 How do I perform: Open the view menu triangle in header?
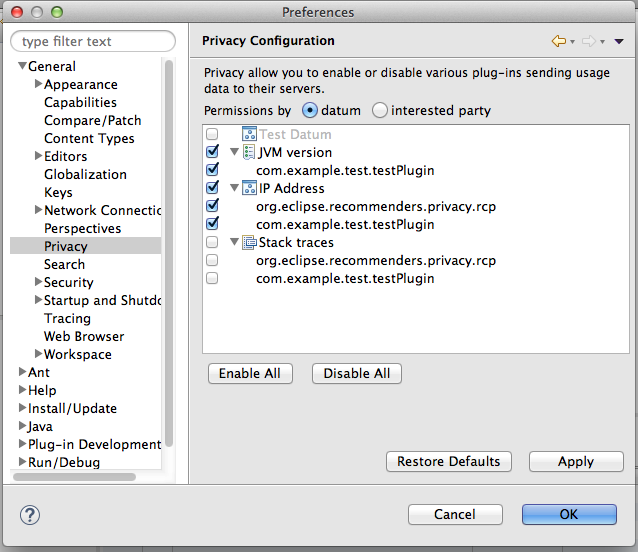(619, 41)
